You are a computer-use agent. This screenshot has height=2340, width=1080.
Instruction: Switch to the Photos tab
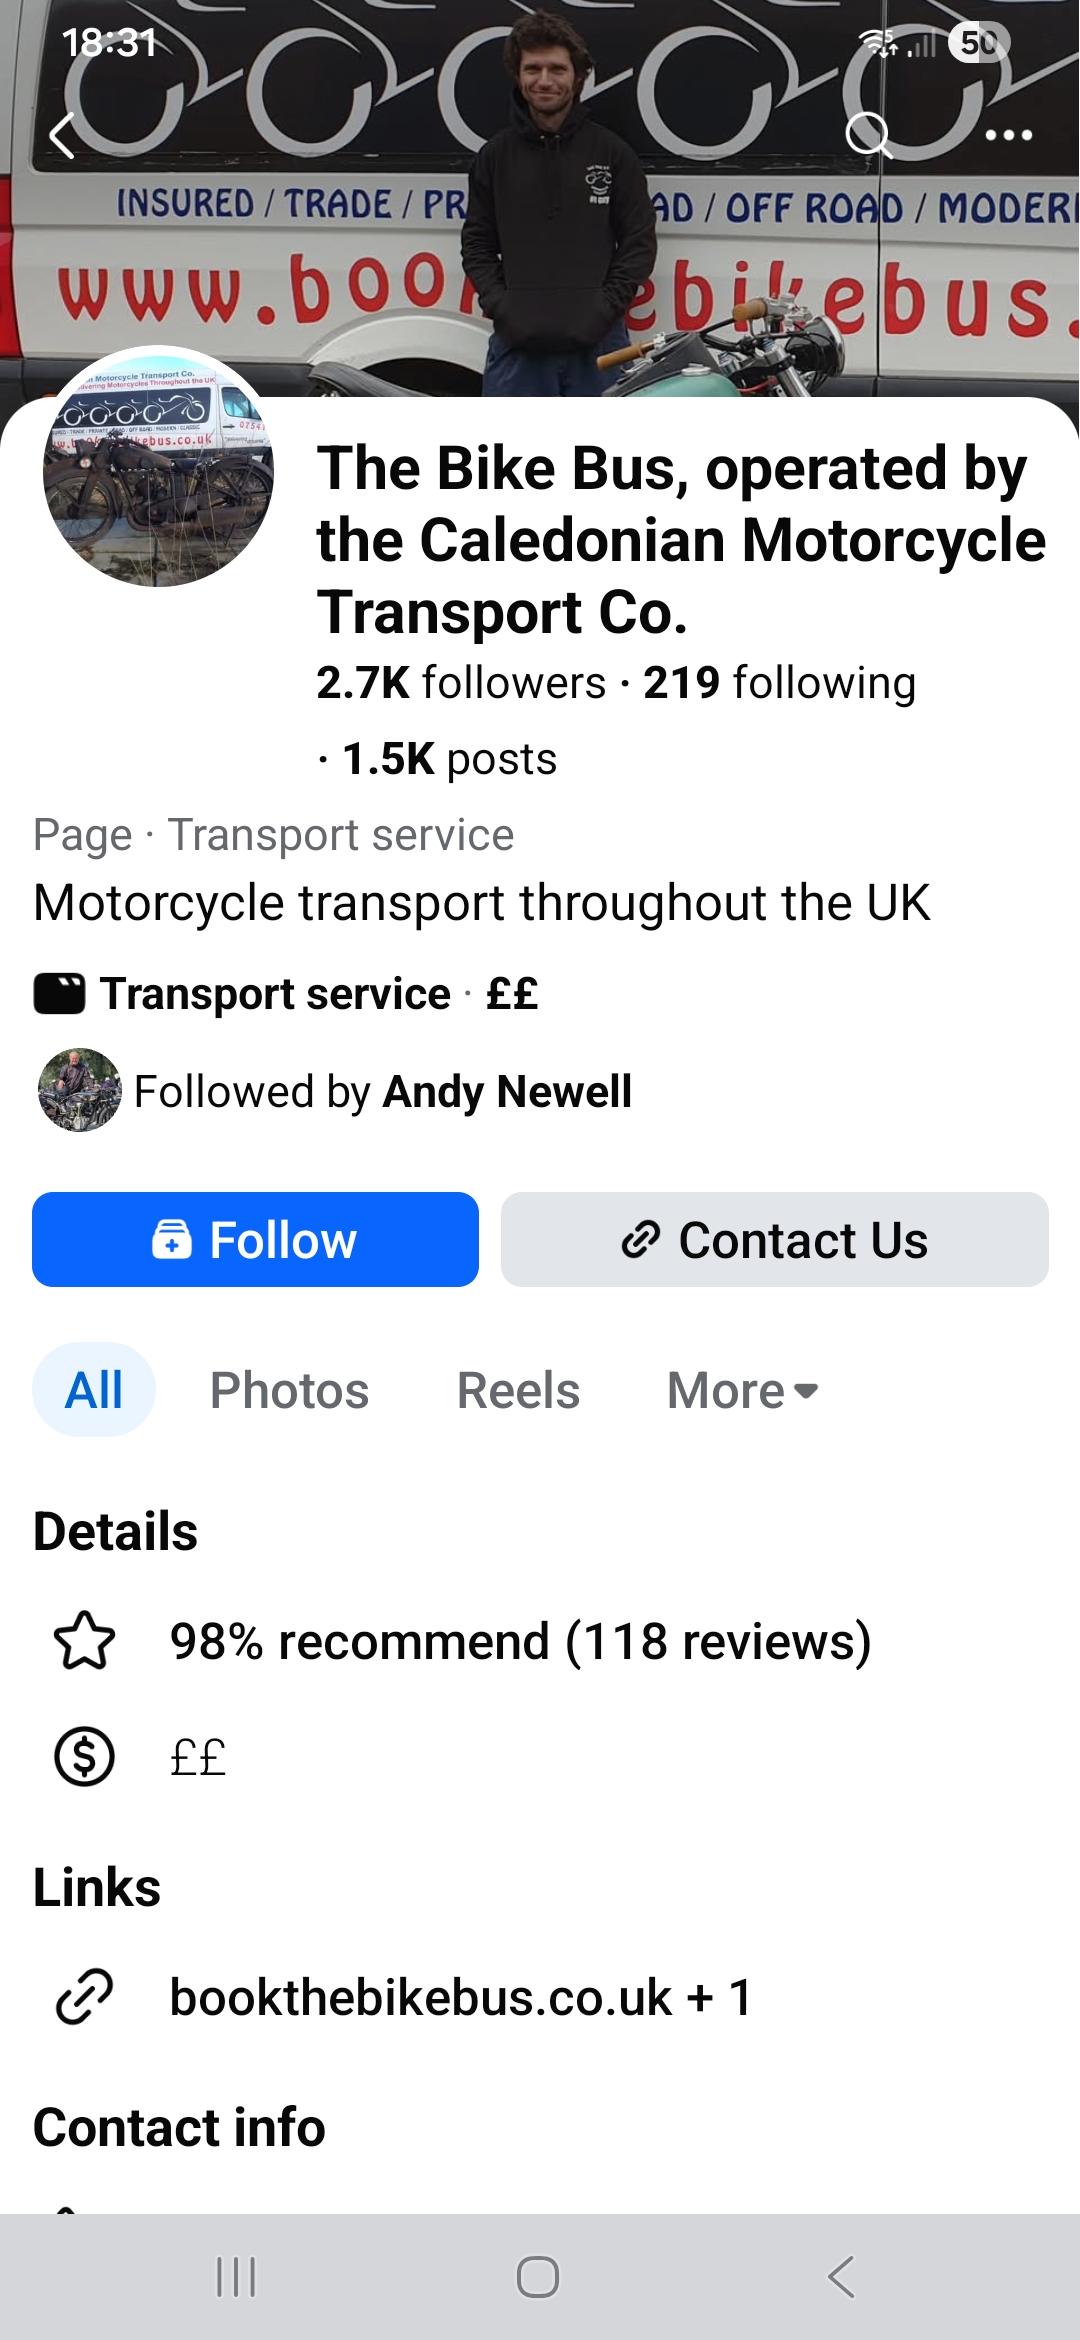click(289, 1390)
